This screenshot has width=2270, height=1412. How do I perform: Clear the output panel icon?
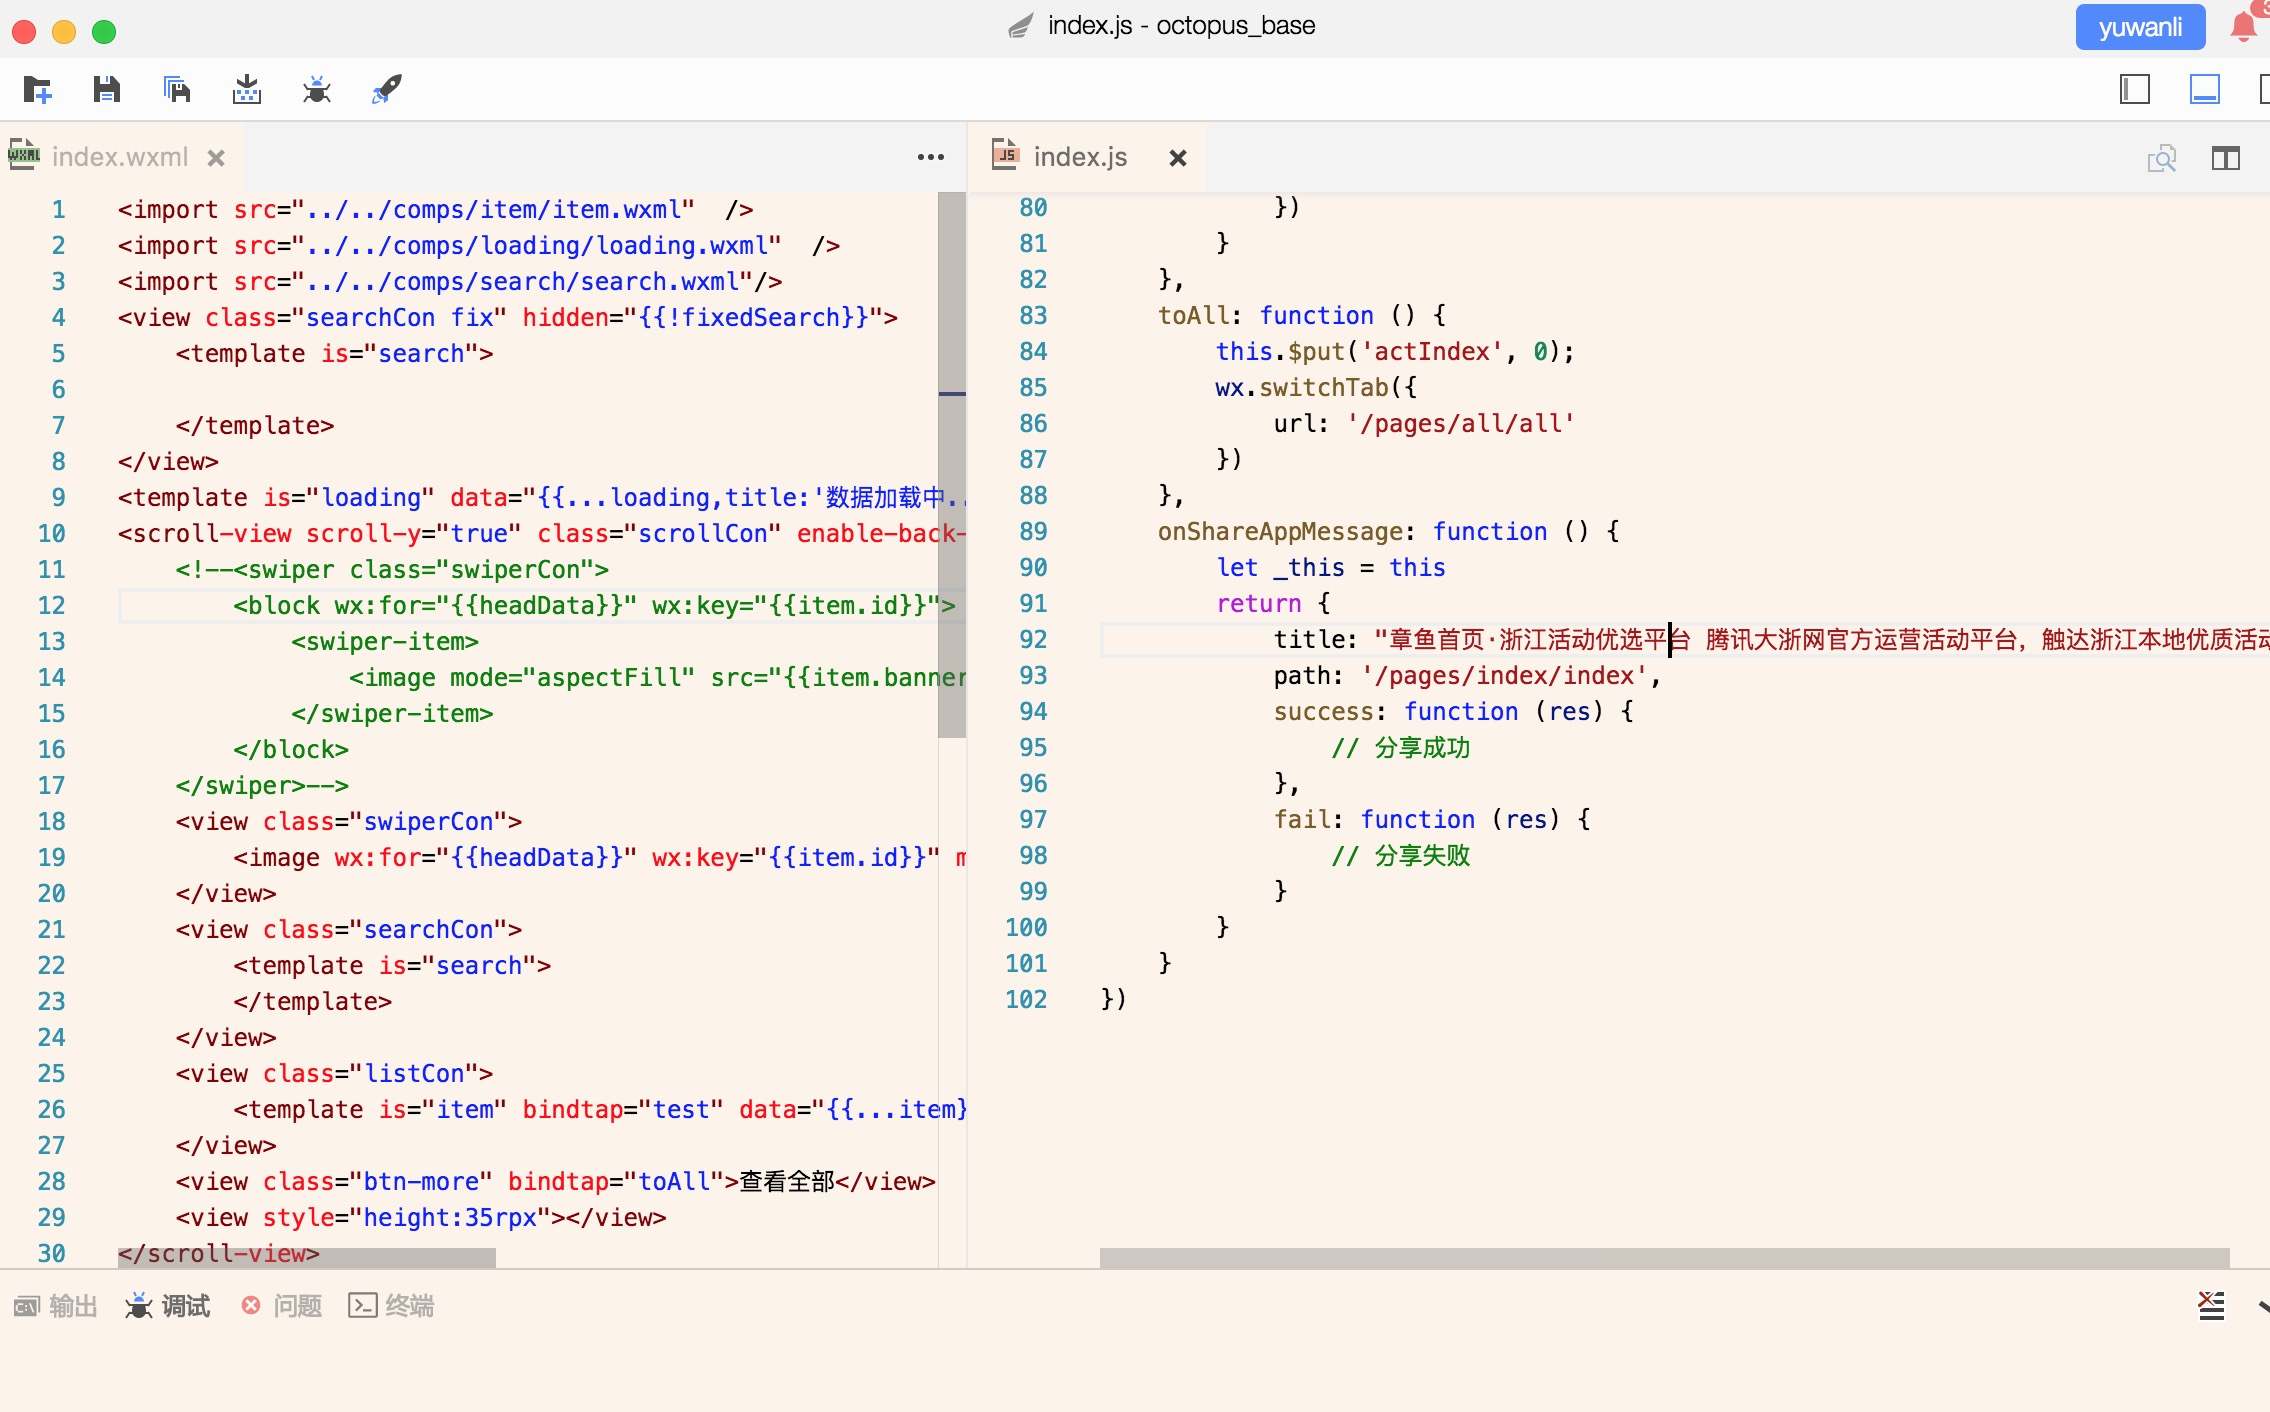click(2211, 1305)
